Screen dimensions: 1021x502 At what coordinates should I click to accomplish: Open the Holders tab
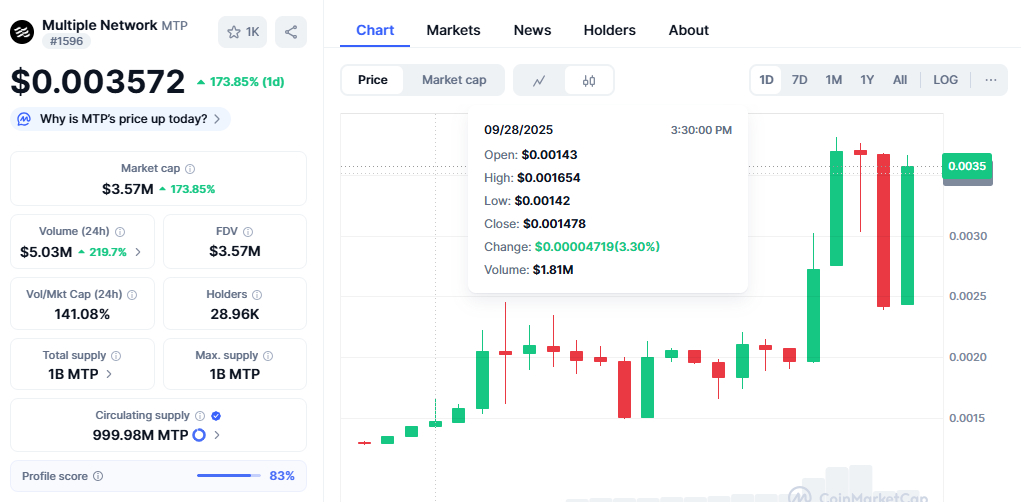coord(609,30)
